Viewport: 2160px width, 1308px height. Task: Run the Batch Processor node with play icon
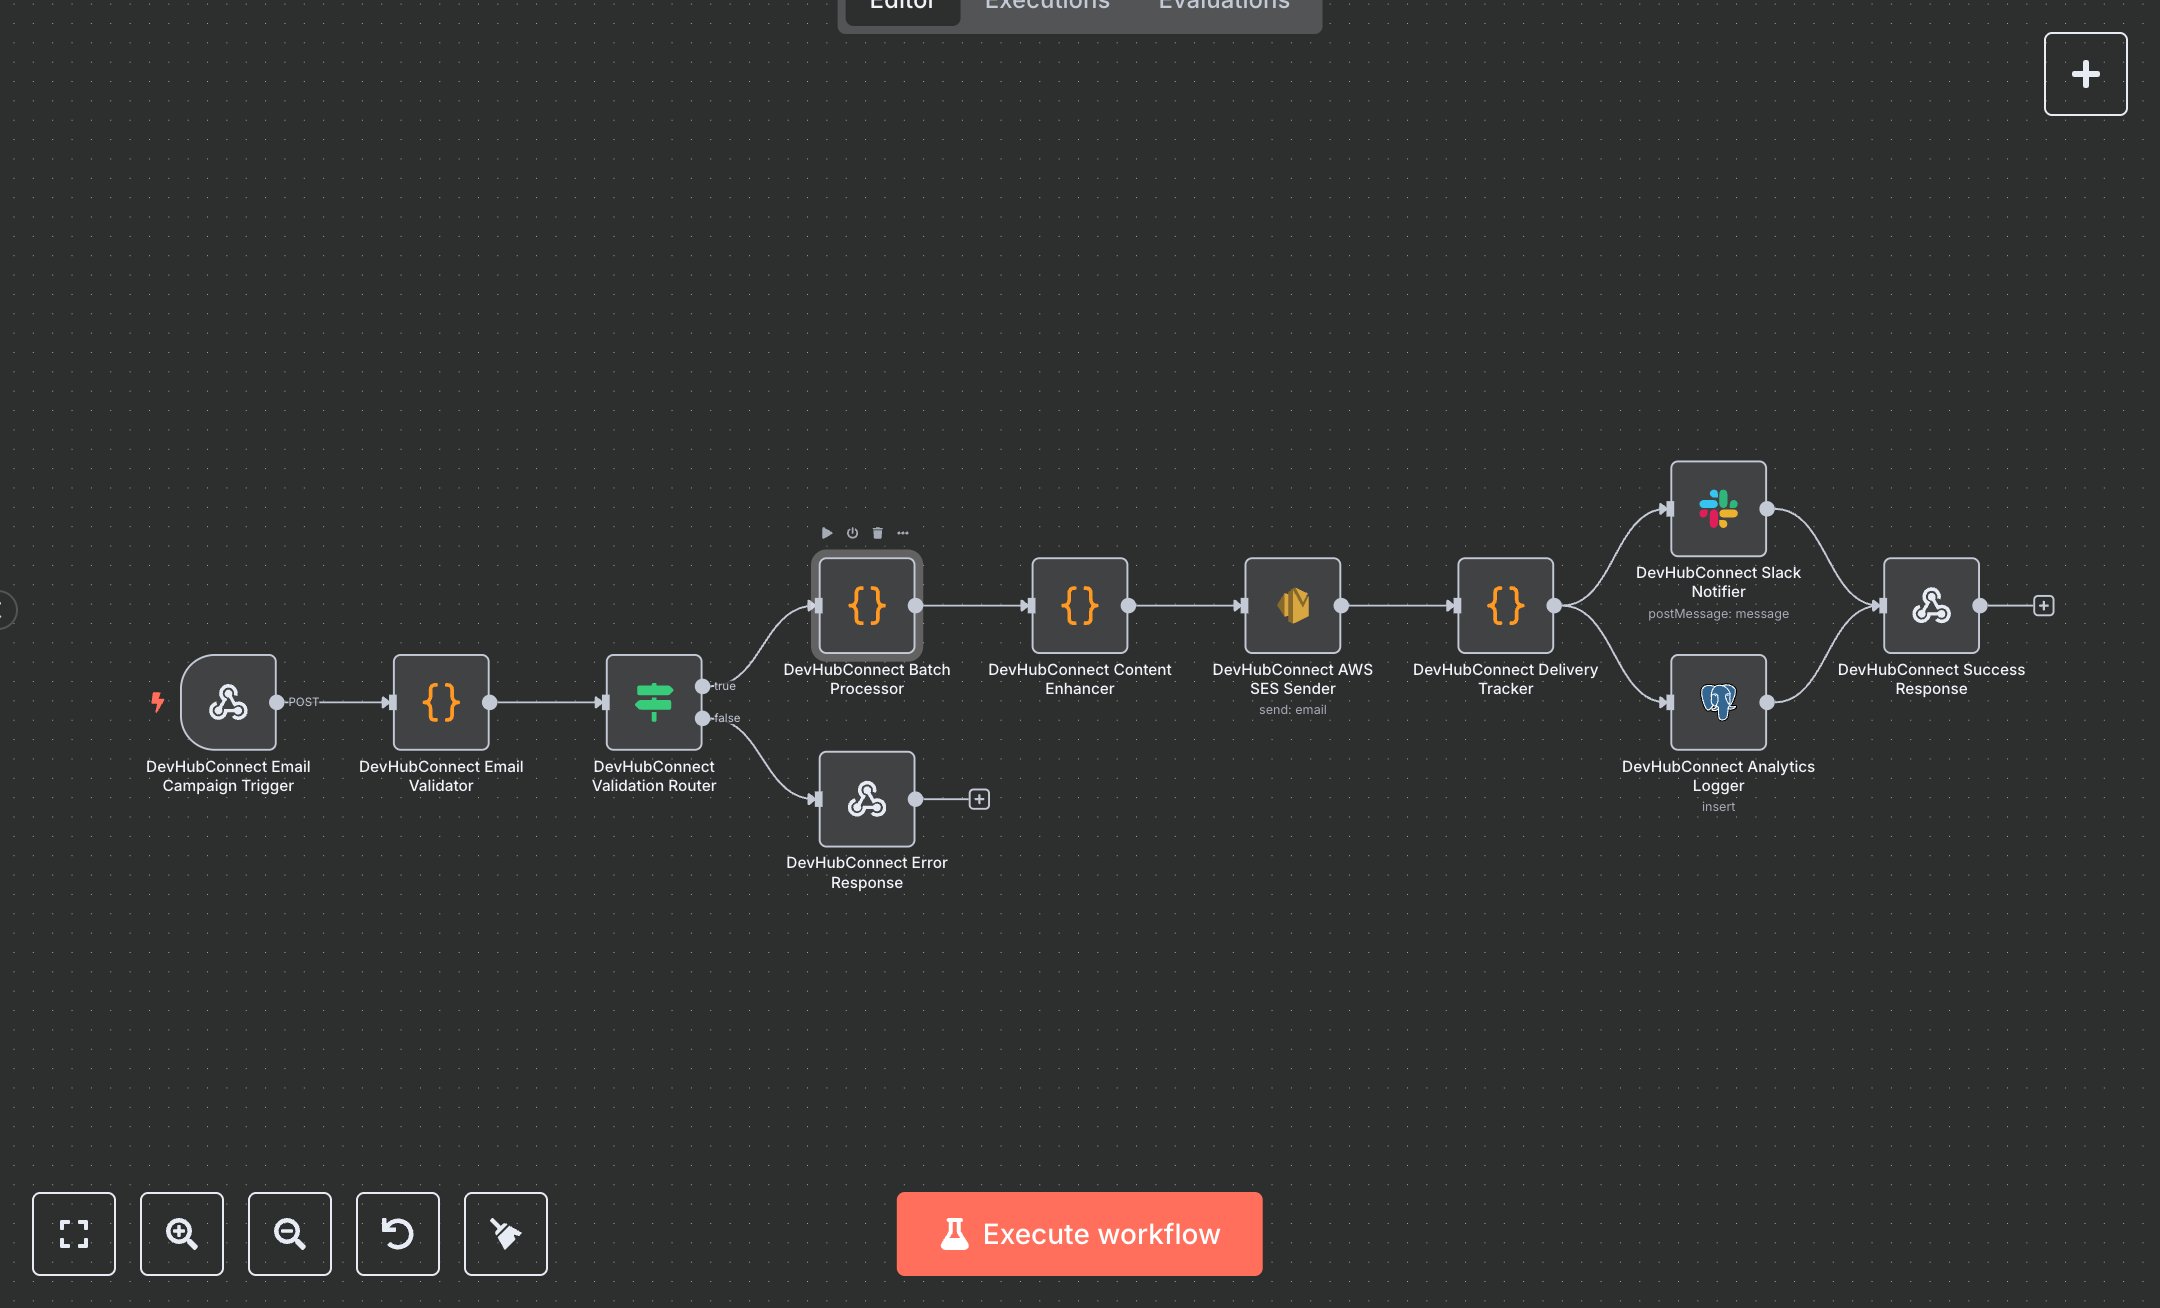[826, 533]
